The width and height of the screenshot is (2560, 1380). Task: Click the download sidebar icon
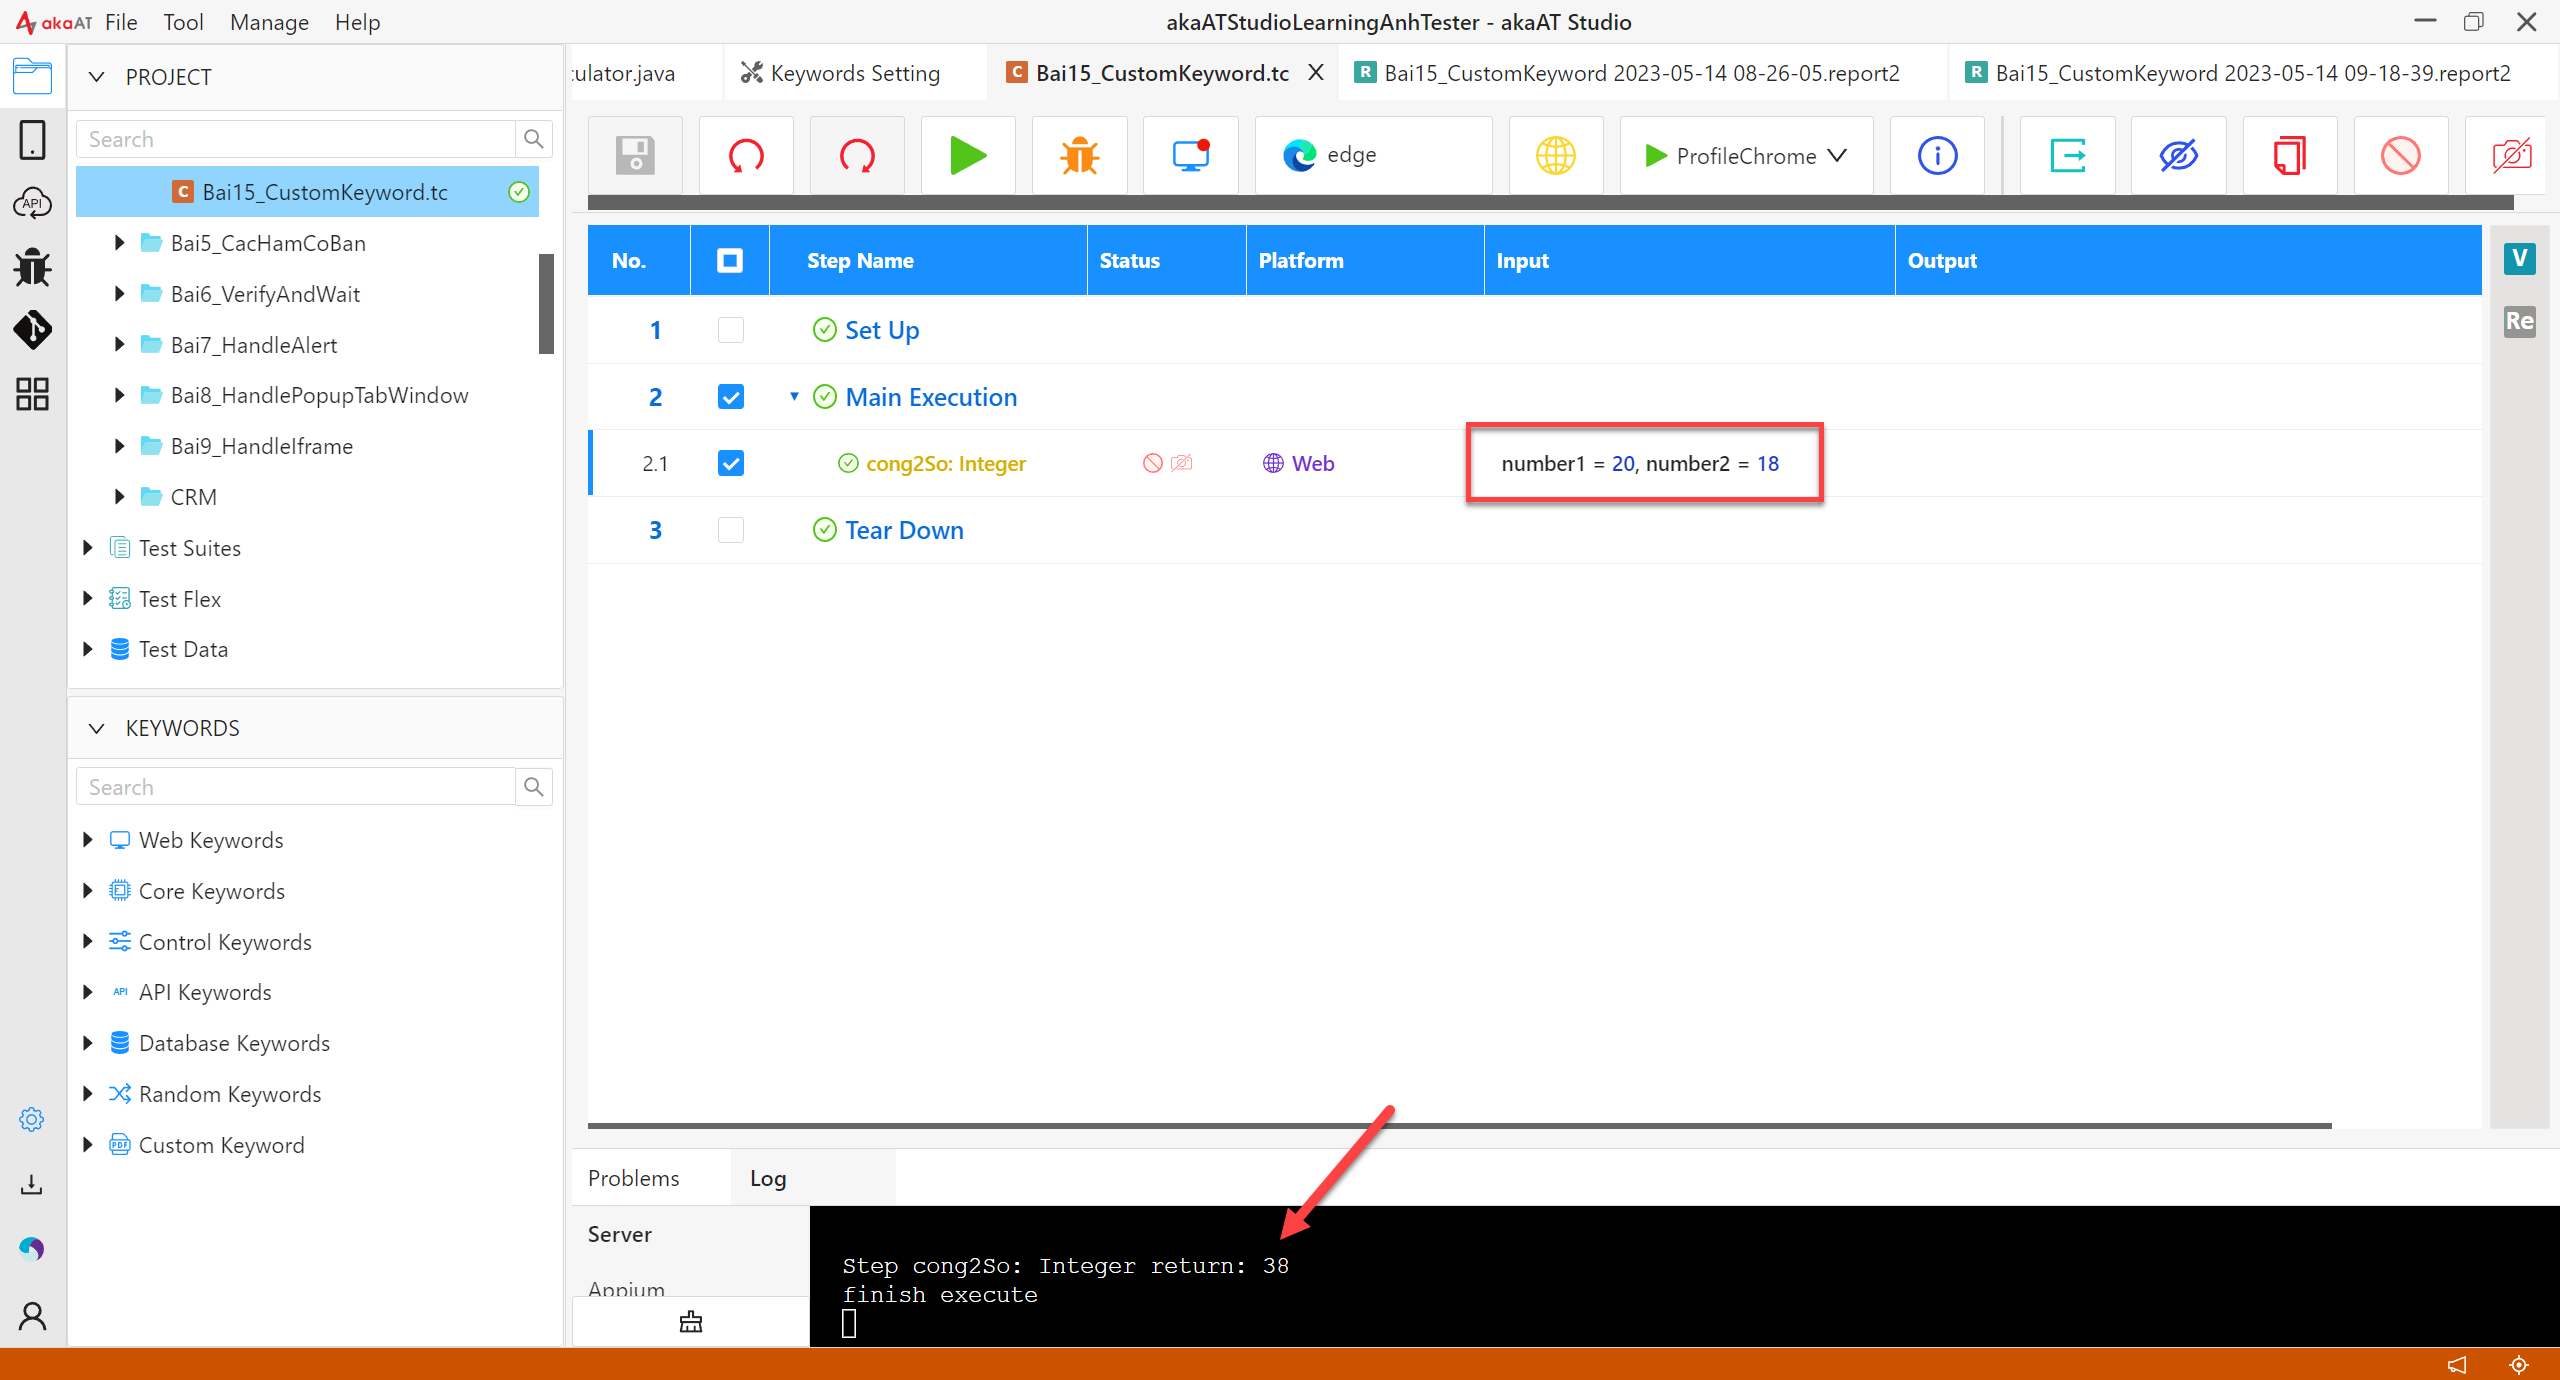[32, 1185]
